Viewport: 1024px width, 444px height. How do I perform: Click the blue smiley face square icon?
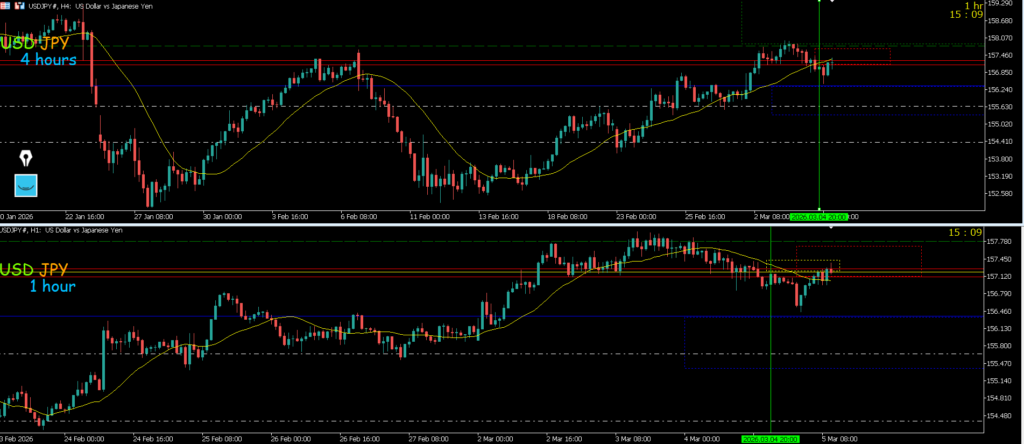point(26,185)
